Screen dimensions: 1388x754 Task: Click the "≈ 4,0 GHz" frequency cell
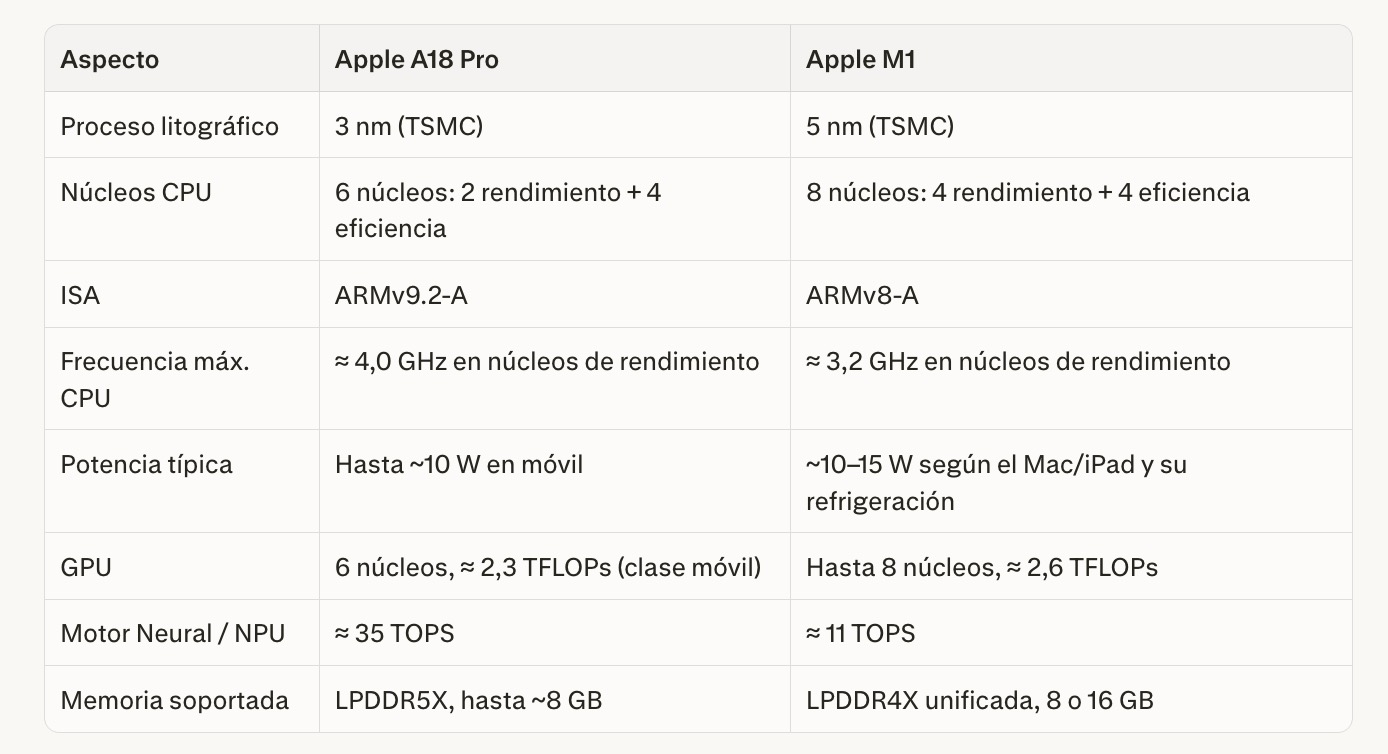[547, 362]
